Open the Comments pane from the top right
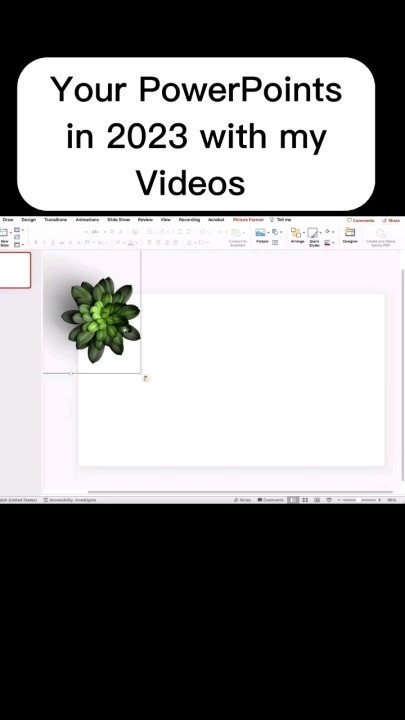This screenshot has height=720, width=405. [361, 220]
